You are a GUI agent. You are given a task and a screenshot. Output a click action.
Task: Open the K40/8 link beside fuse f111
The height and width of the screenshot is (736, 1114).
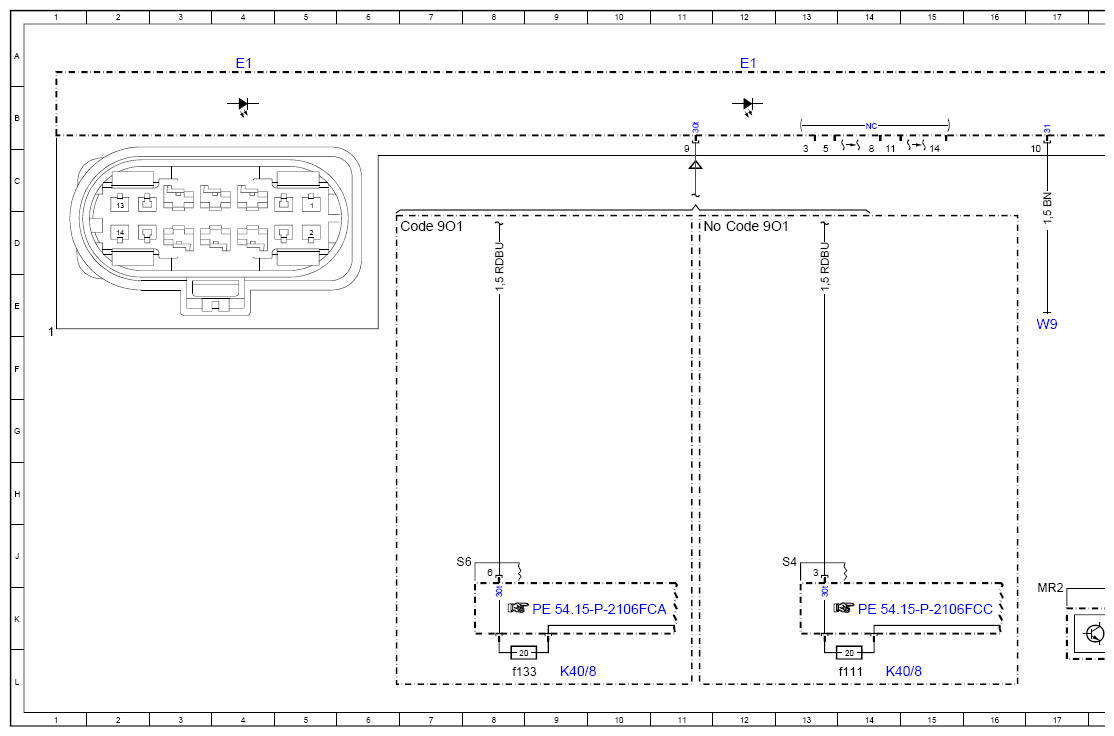click(903, 671)
